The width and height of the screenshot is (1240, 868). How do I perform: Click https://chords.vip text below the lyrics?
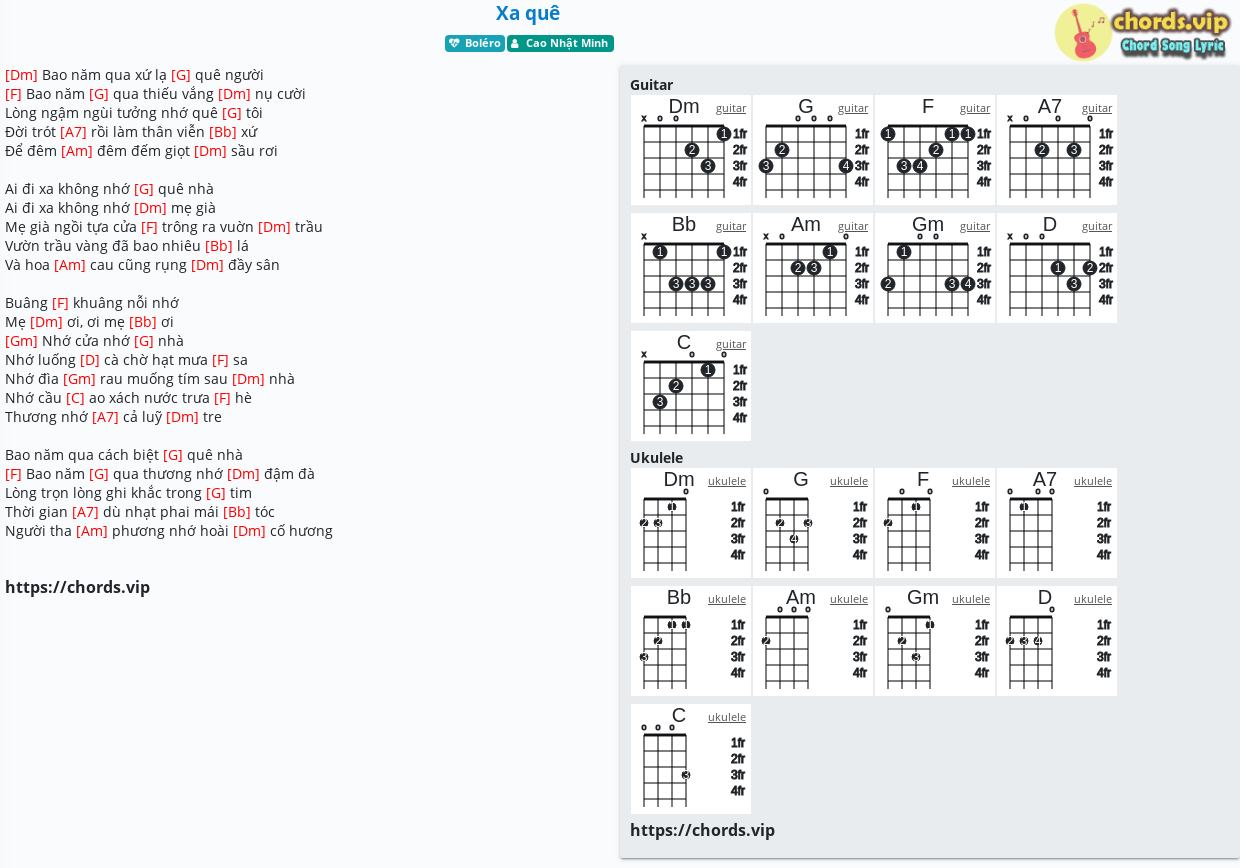click(77, 587)
